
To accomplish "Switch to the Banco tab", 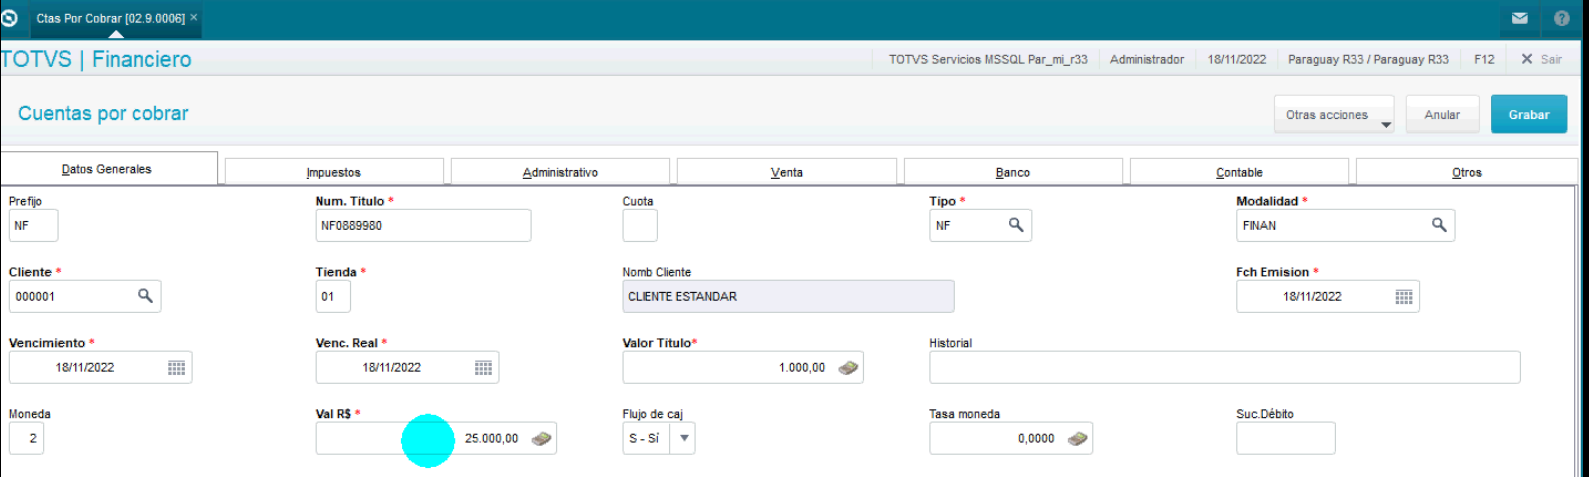I will pos(1013,172).
